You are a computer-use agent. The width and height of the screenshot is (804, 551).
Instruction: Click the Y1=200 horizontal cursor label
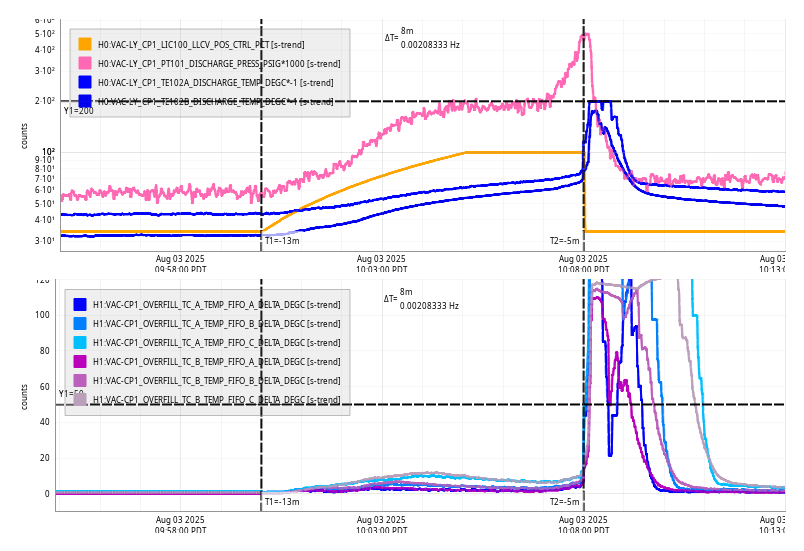tap(78, 111)
